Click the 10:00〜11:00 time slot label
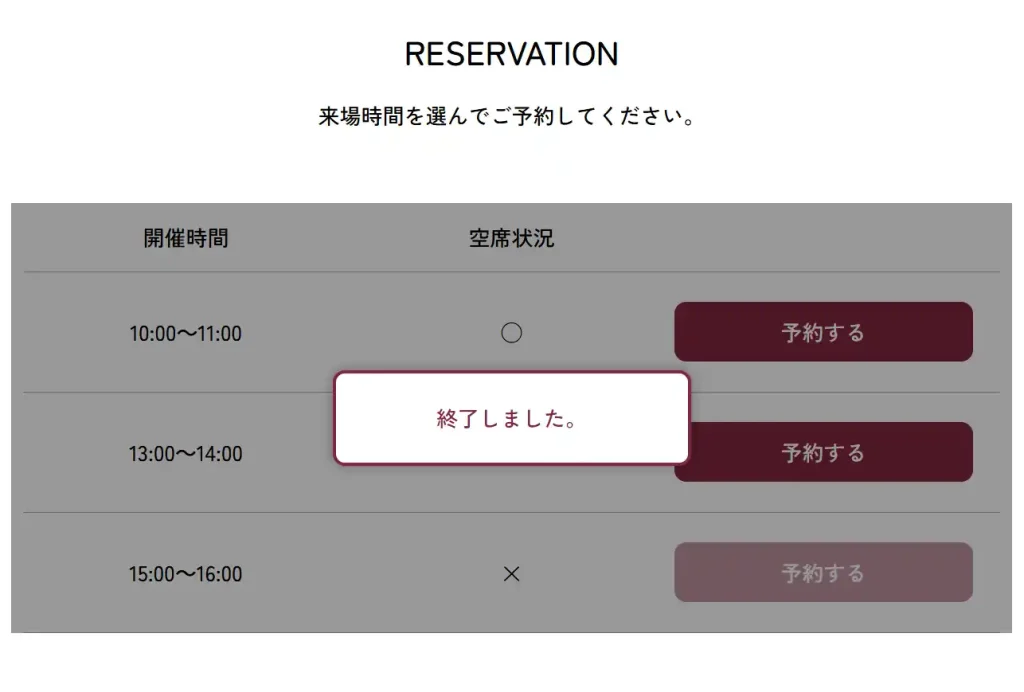1024x692 pixels. (185, 334)
